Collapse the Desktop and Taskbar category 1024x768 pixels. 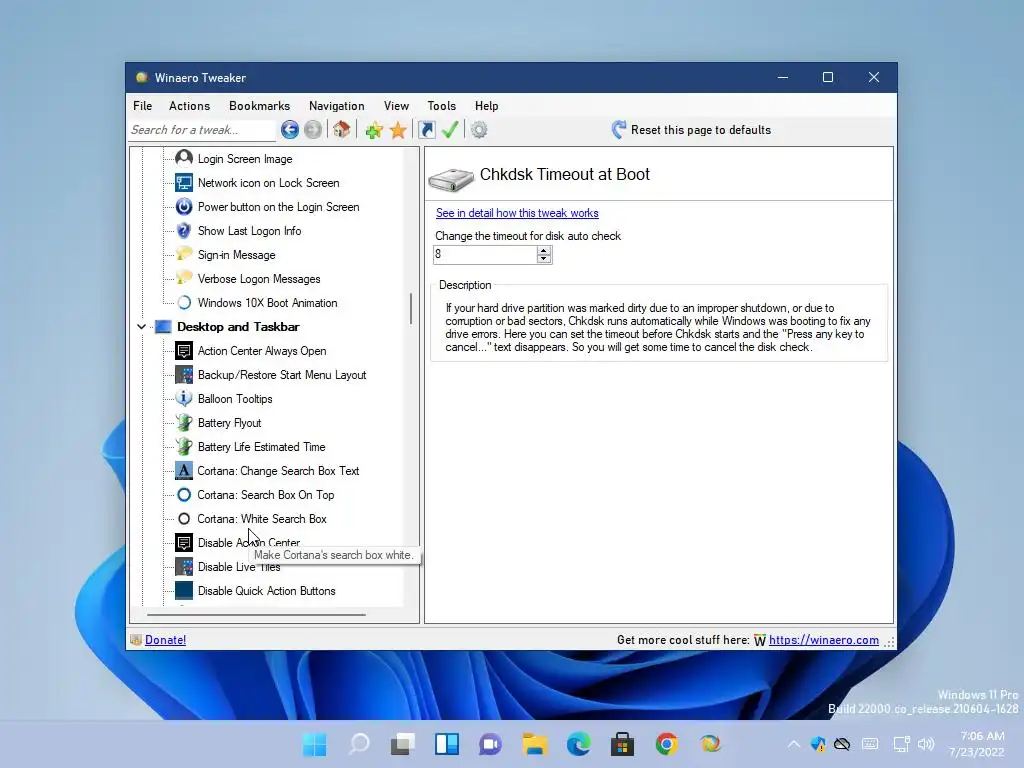141,327
